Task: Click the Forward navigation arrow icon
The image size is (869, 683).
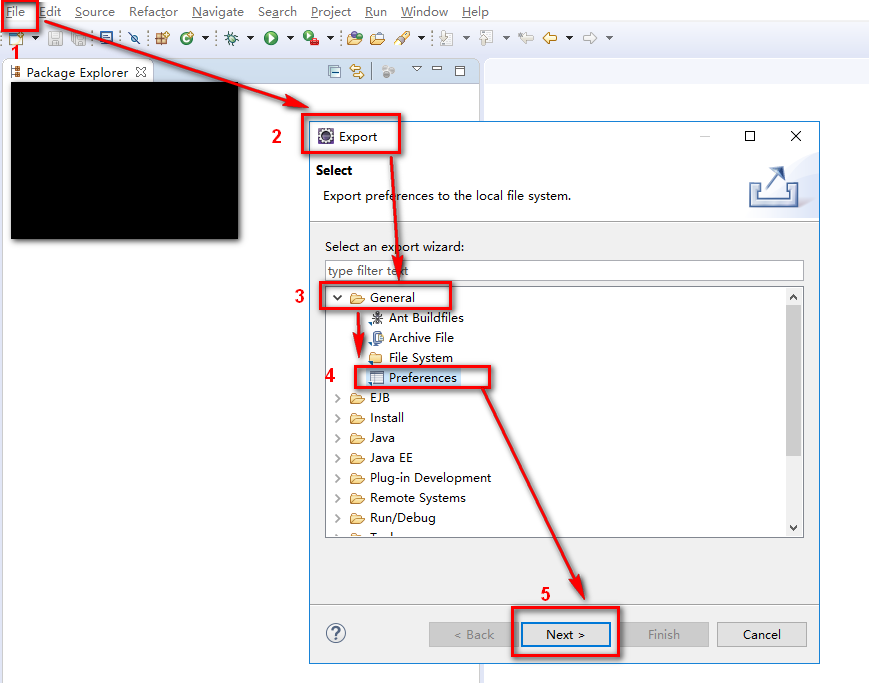Action: click(x=590, y=38)
